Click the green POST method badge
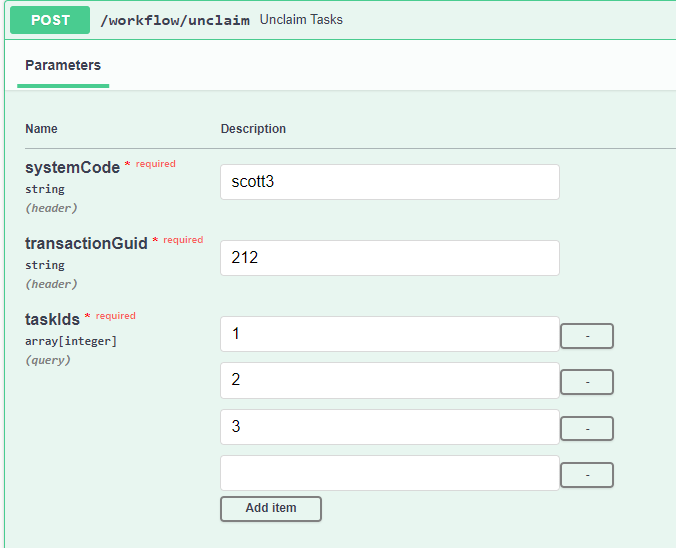676x548 pixels. 50,20
